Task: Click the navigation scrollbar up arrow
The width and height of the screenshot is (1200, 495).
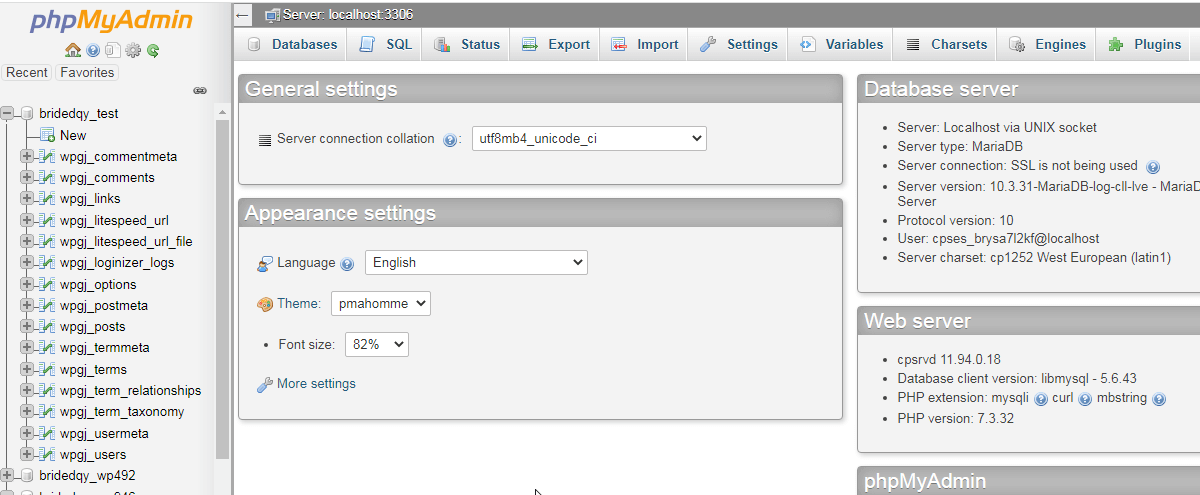Action: (223, 111)
